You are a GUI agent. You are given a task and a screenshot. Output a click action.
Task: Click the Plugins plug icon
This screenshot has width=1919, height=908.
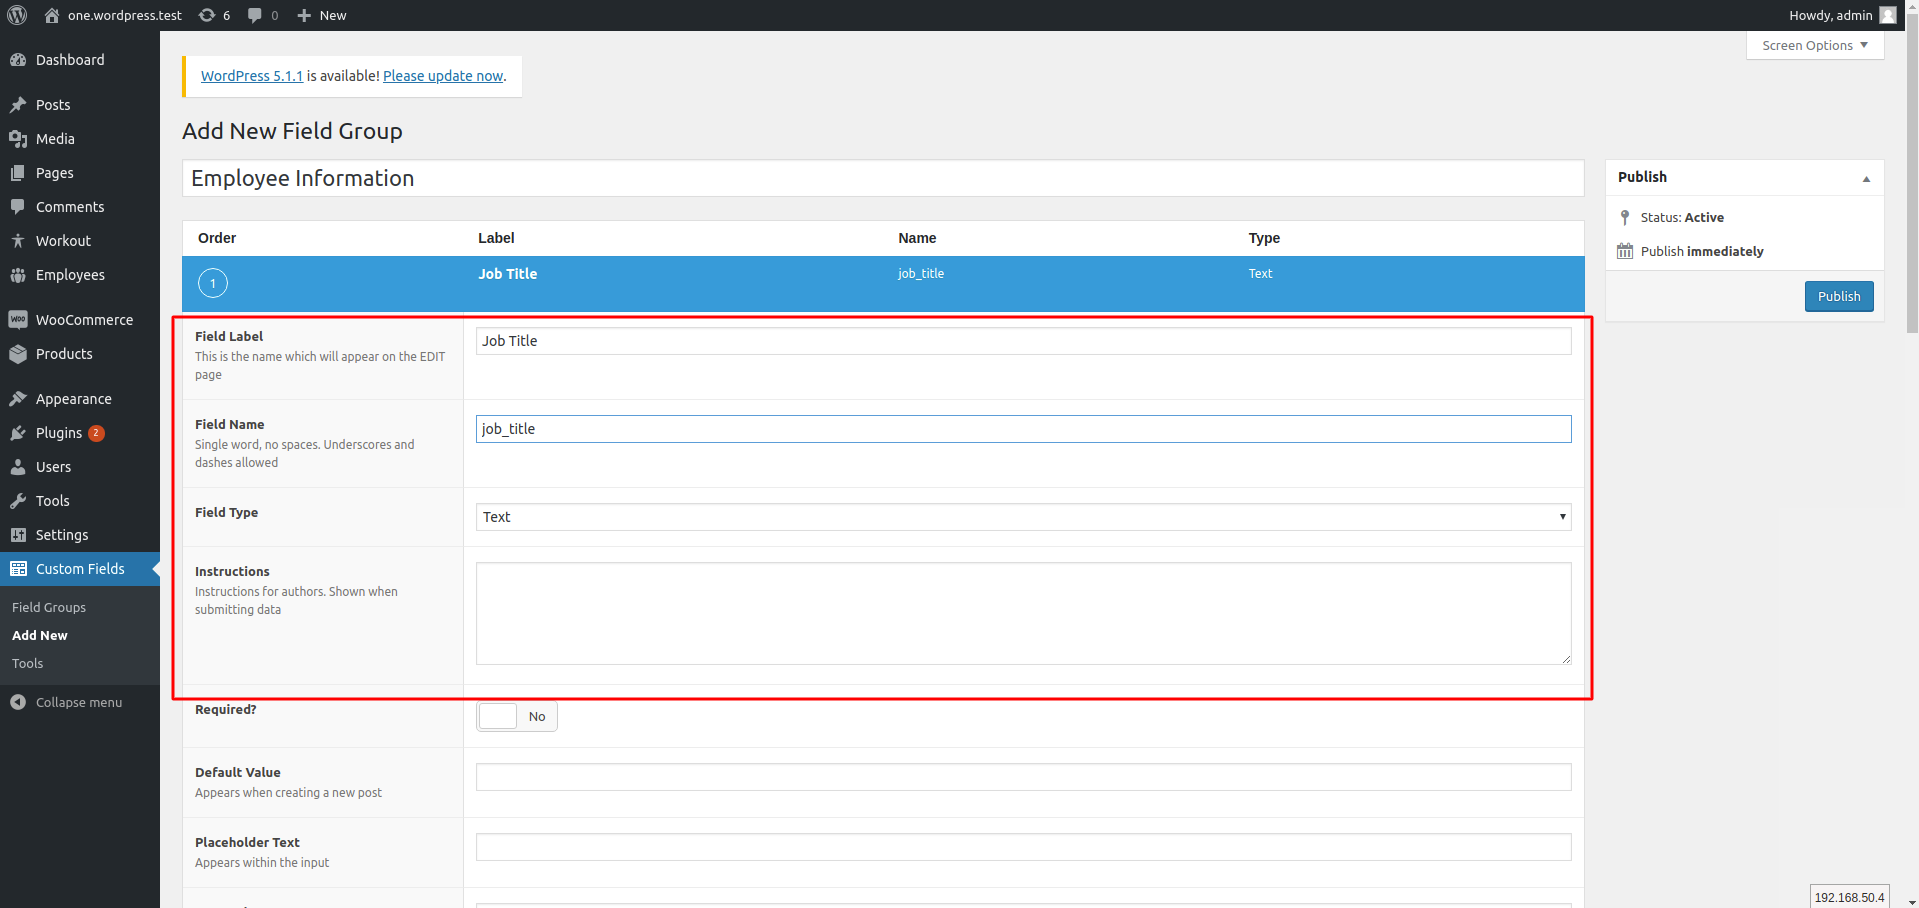tap(18, 433)
